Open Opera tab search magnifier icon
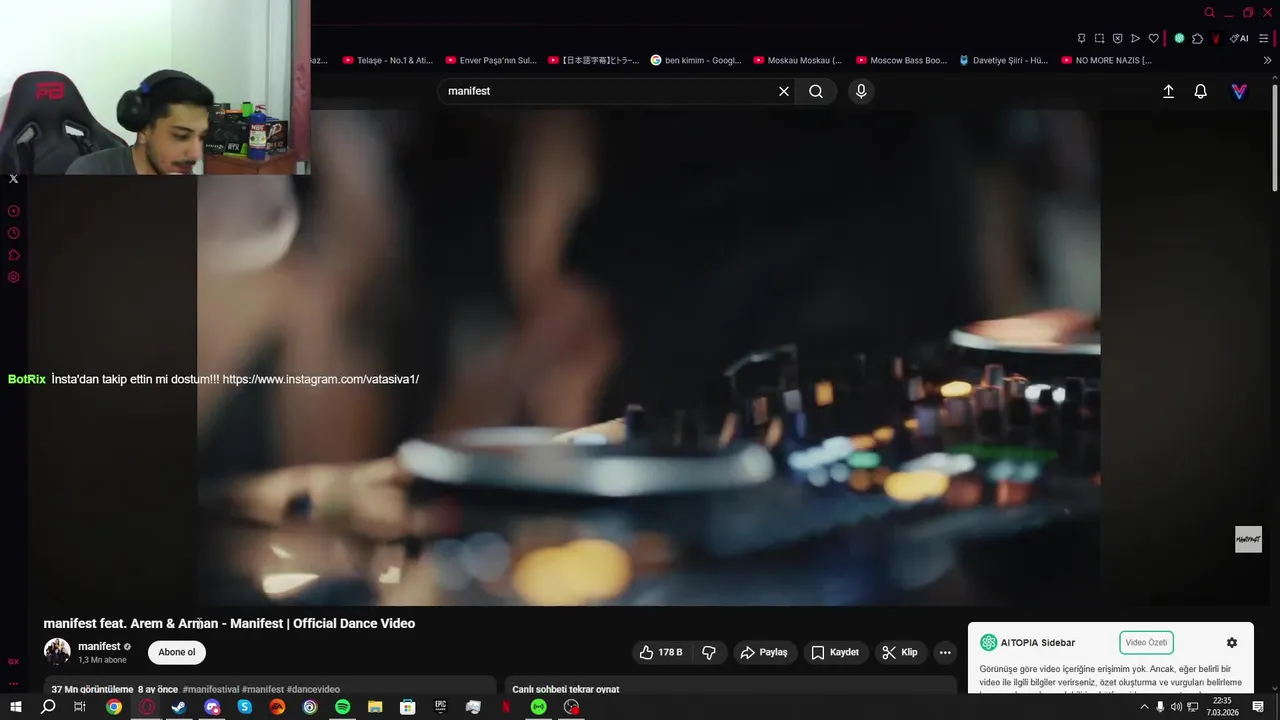The width and height of the screenshot is (1280, 720). pyautogui.click(x=1210, y=12)
